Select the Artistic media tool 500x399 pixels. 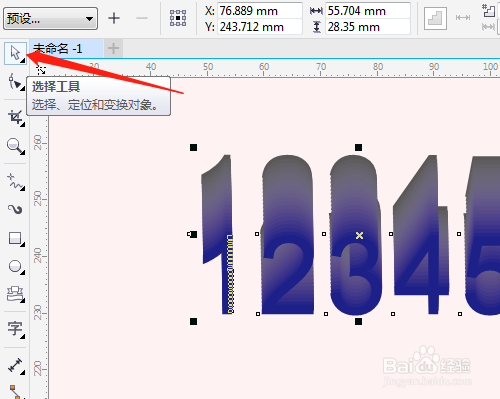pyautogui.click(x=15, y=209)
